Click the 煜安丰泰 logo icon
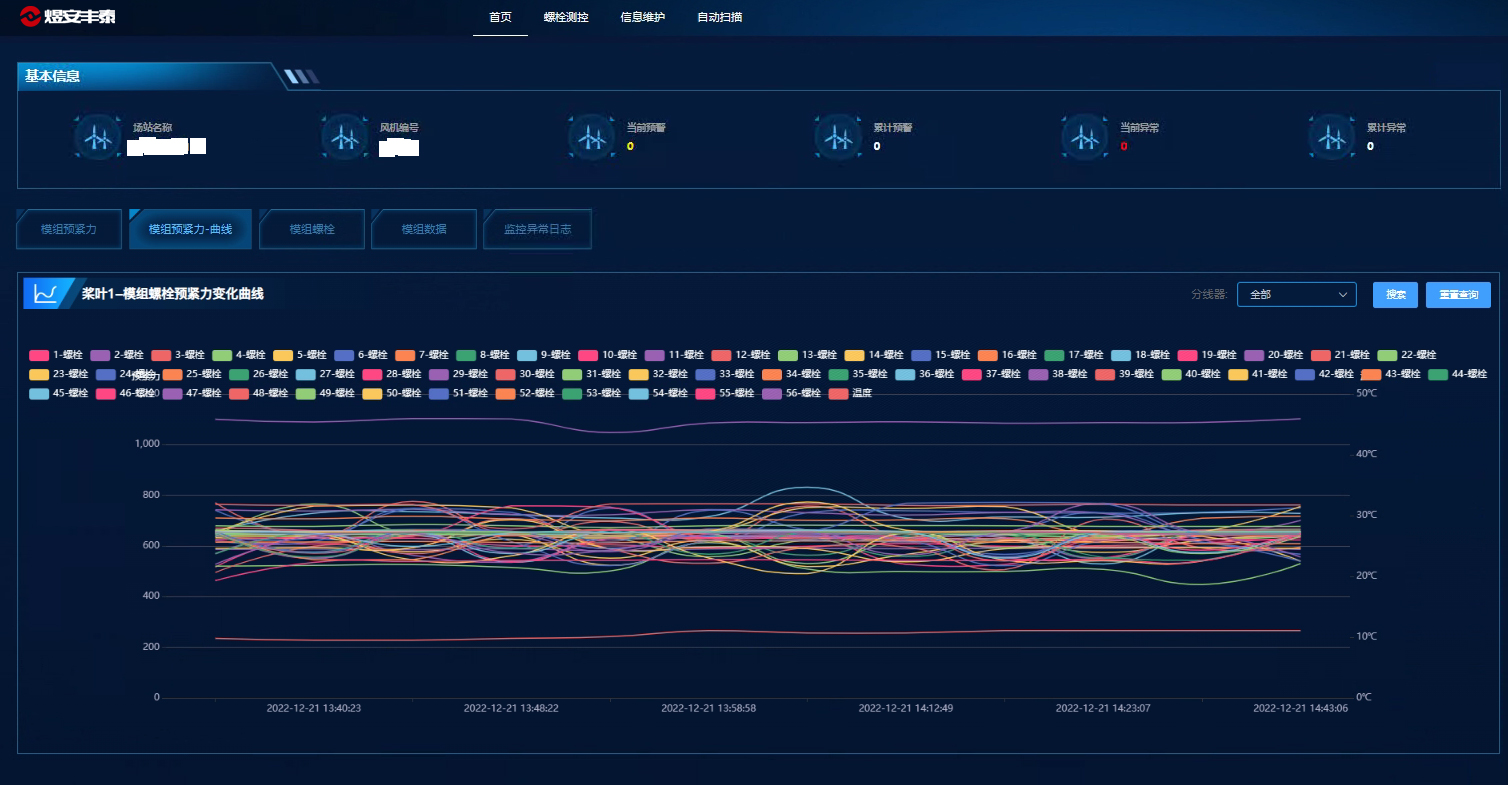Screen dimensions: 1508x785 (30, 17)
